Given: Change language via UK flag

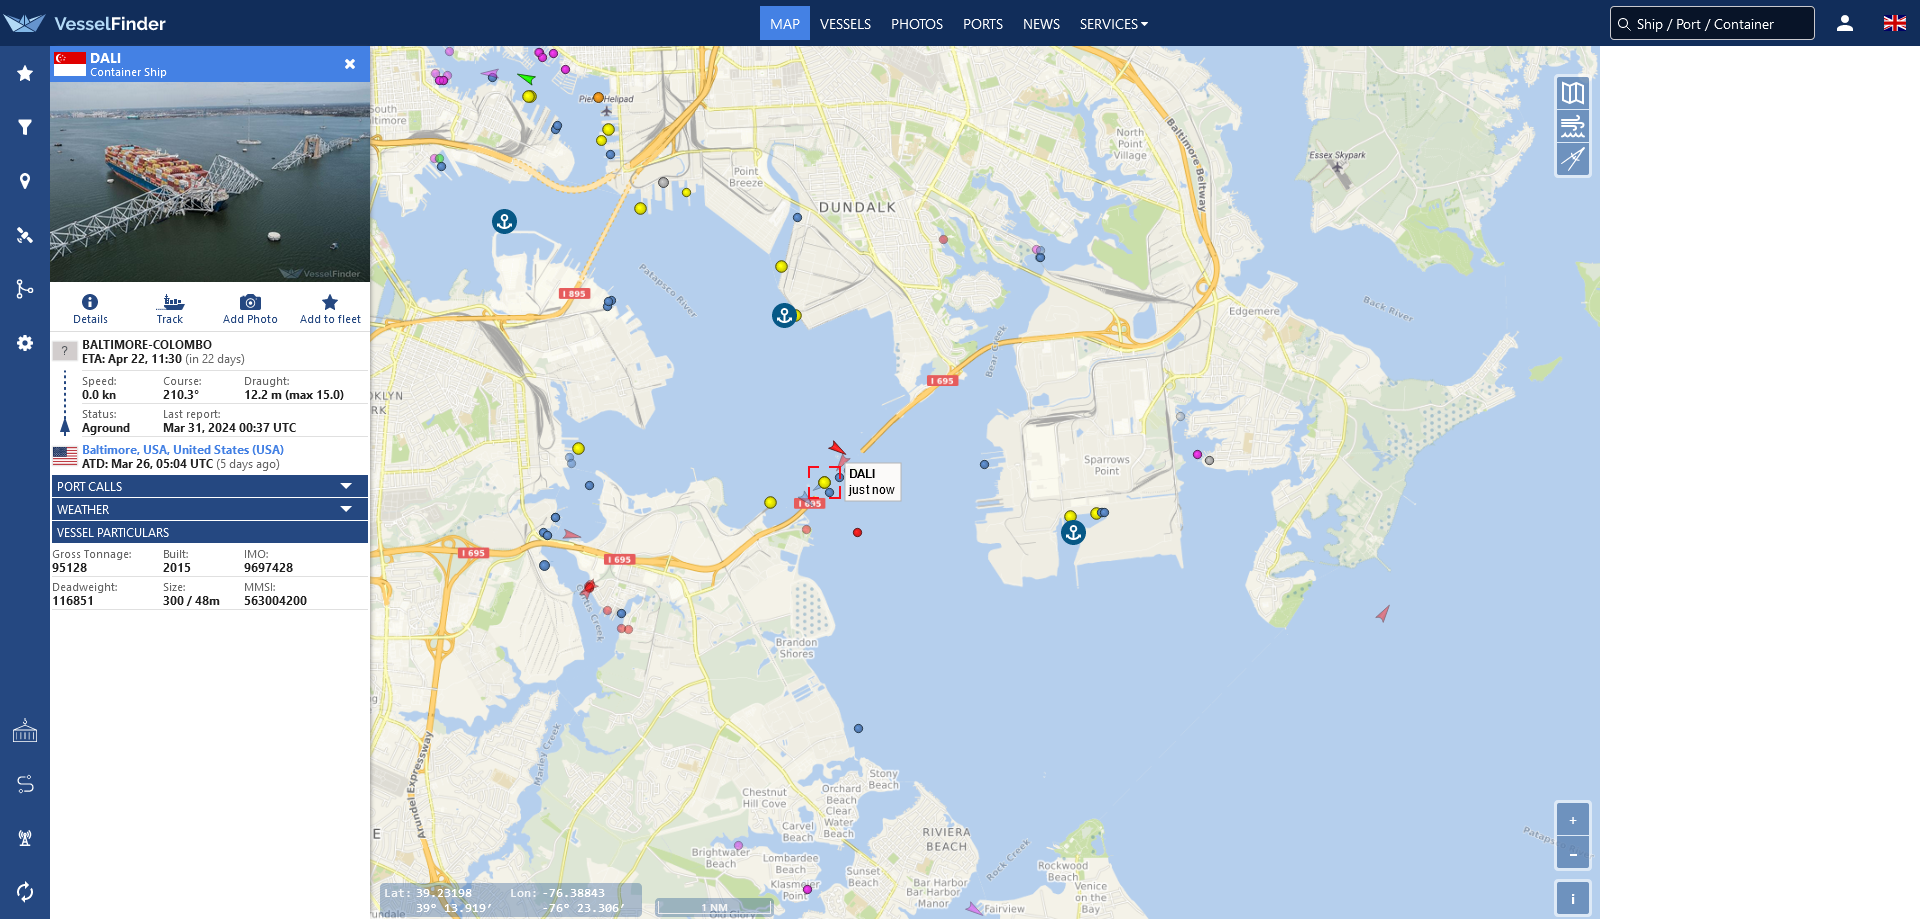Looking at the screenshot, I should (x=1895, y=23).
